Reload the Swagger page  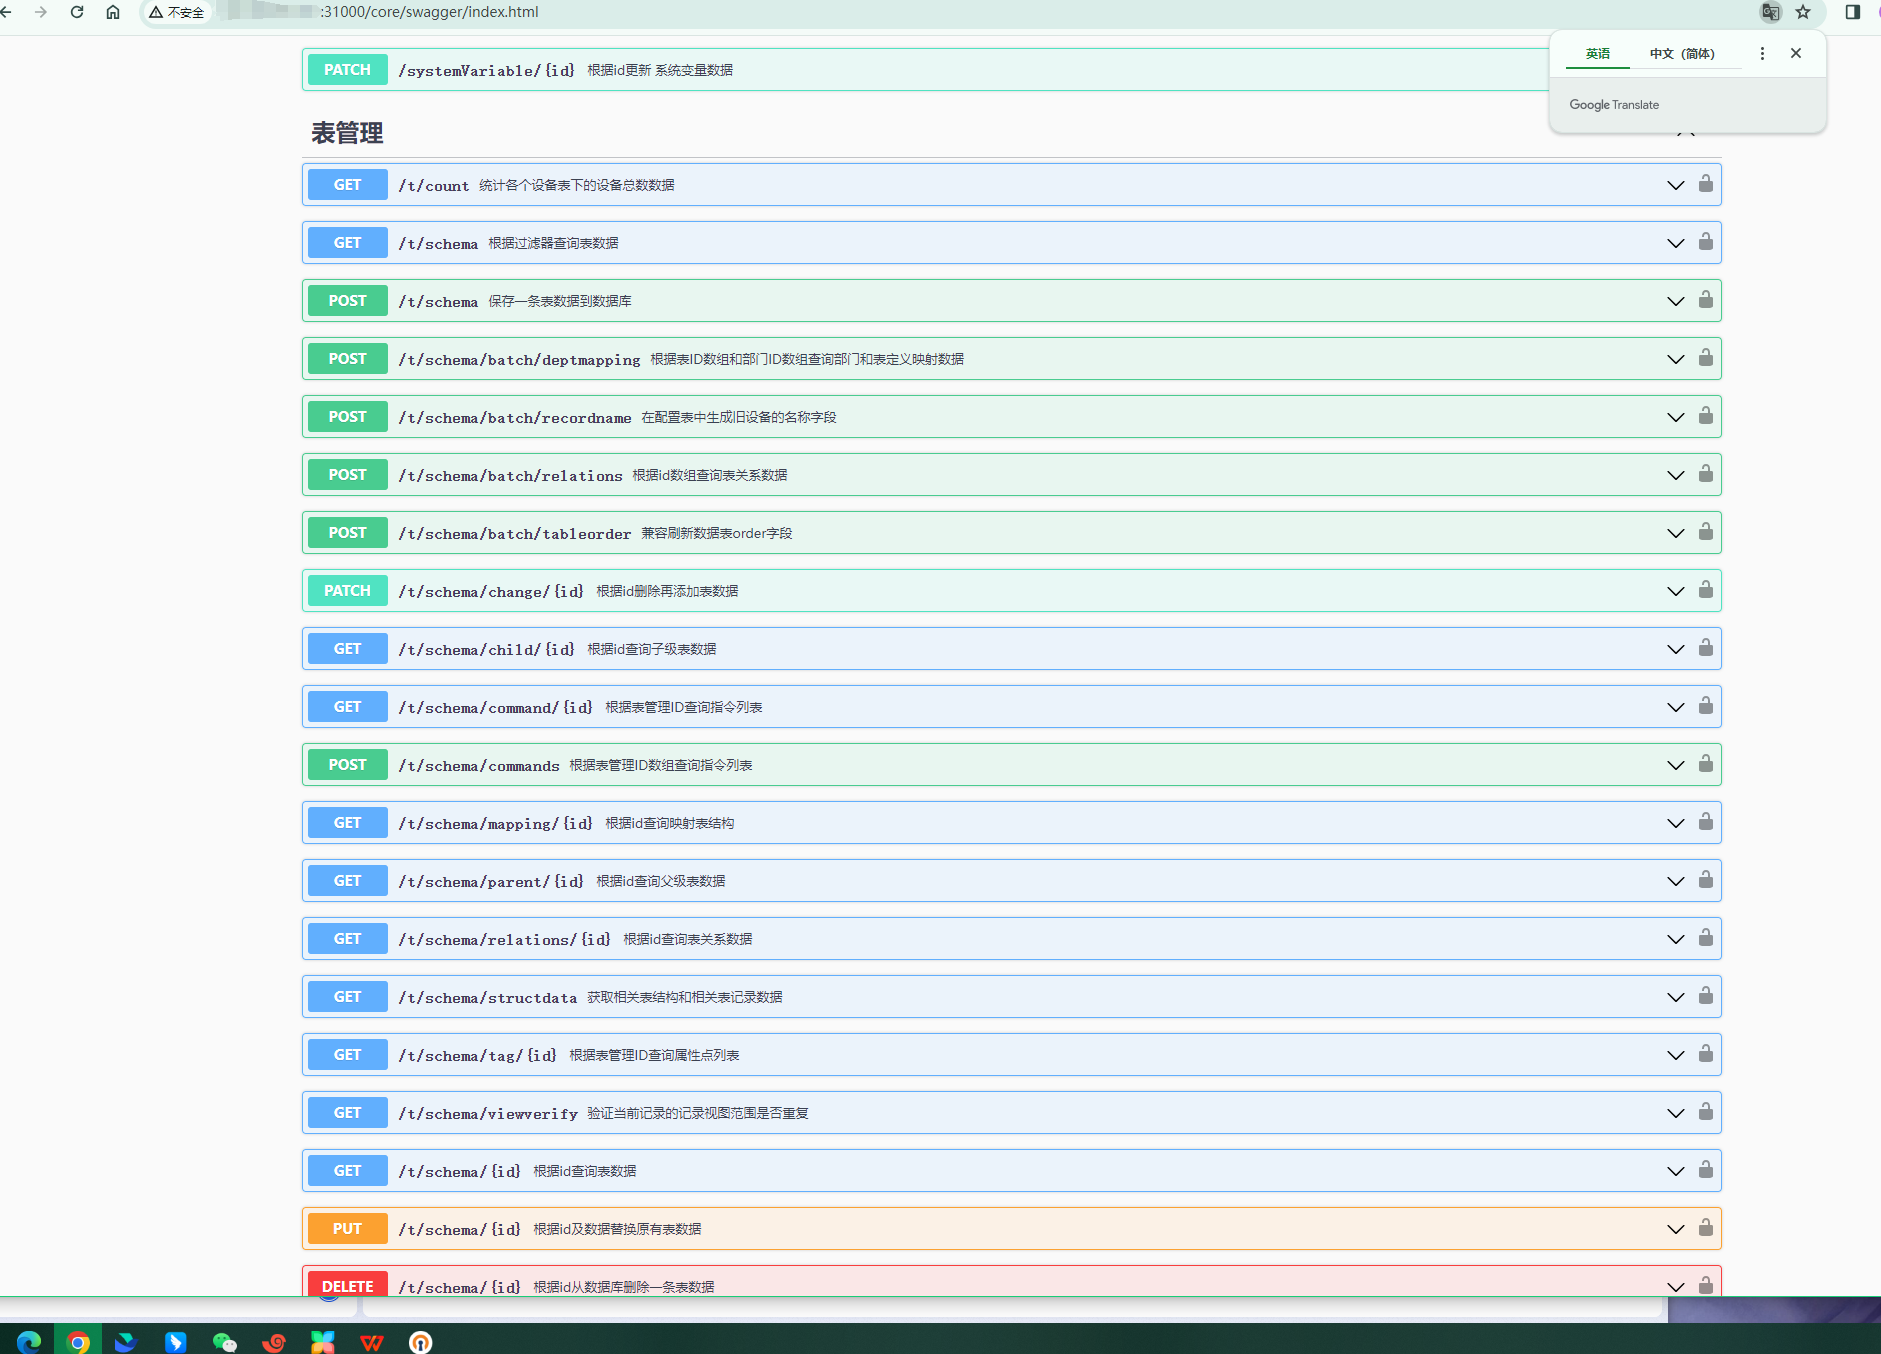(x=77, y=12)
